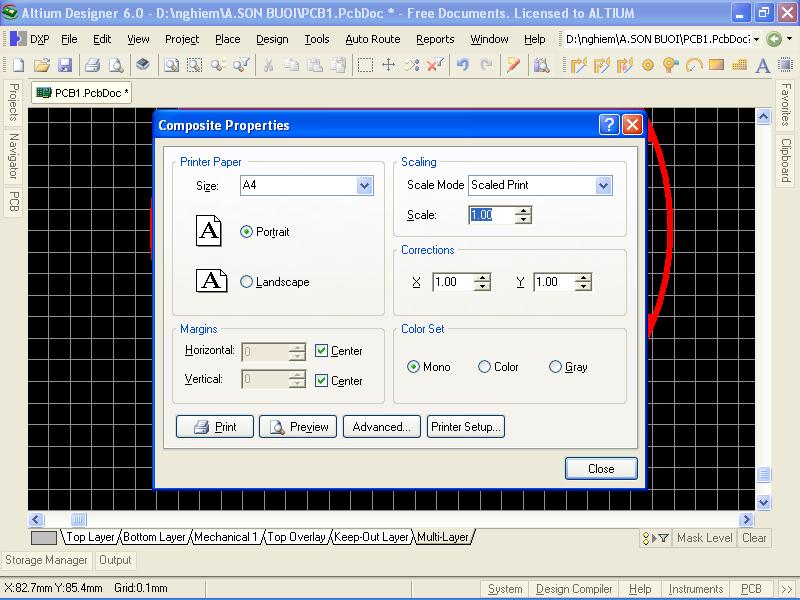800x600 pixels.
Task: Decrease X correction with down arrow
Action: point(482,286)
